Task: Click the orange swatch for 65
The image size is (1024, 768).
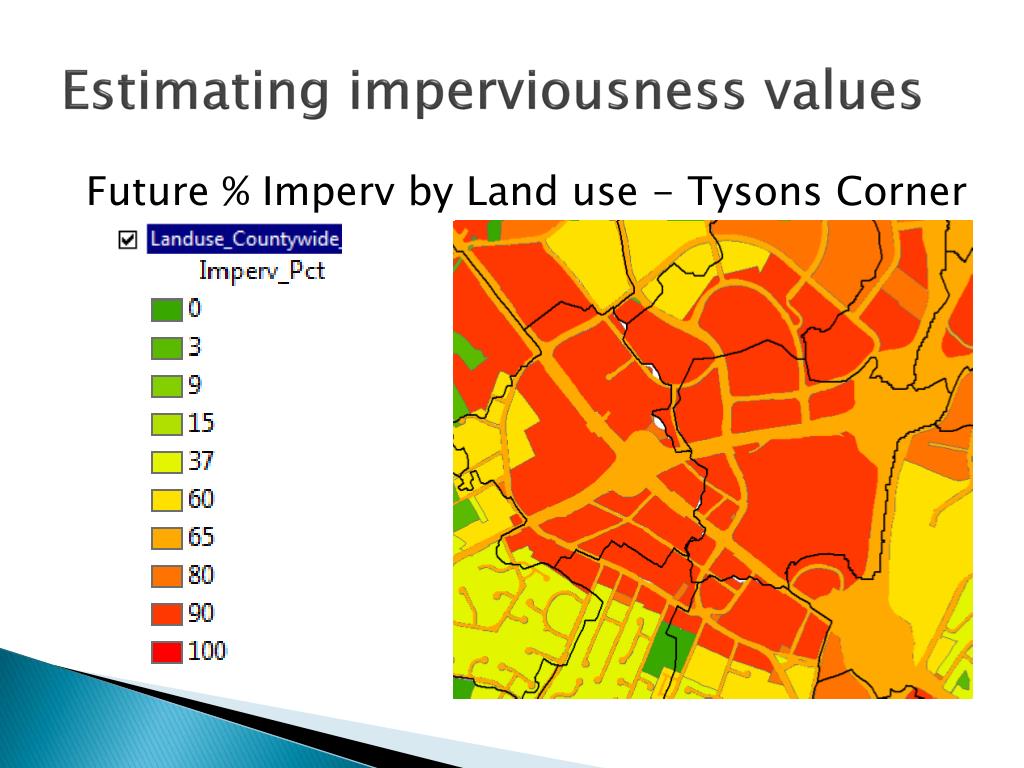Action: coord(167,537)
